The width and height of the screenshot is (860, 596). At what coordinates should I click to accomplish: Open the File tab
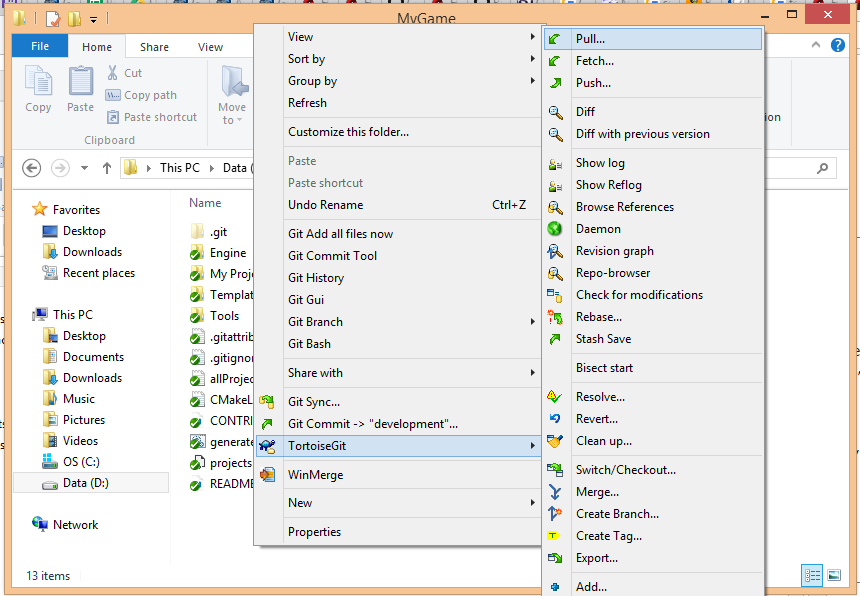pyautogui.click(x=40, y=46)
